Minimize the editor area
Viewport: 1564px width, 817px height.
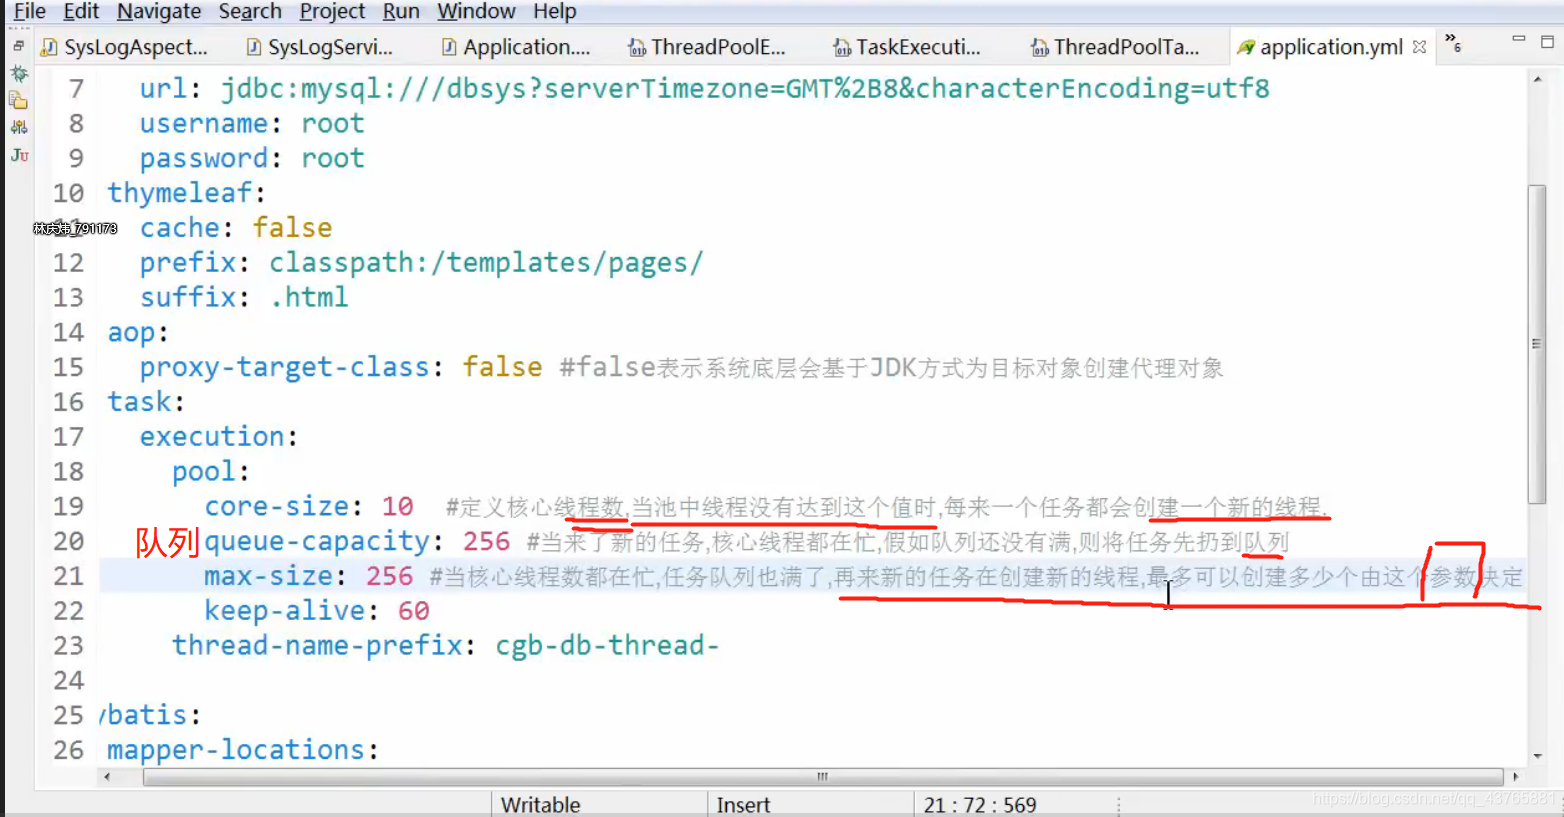pyautogui.click(x=1519, y=39)
